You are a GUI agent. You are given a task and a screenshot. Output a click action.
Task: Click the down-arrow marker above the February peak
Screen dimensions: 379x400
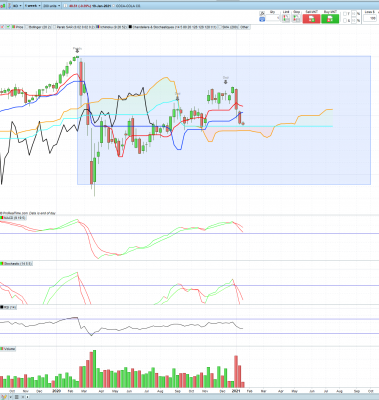point(77,50)
